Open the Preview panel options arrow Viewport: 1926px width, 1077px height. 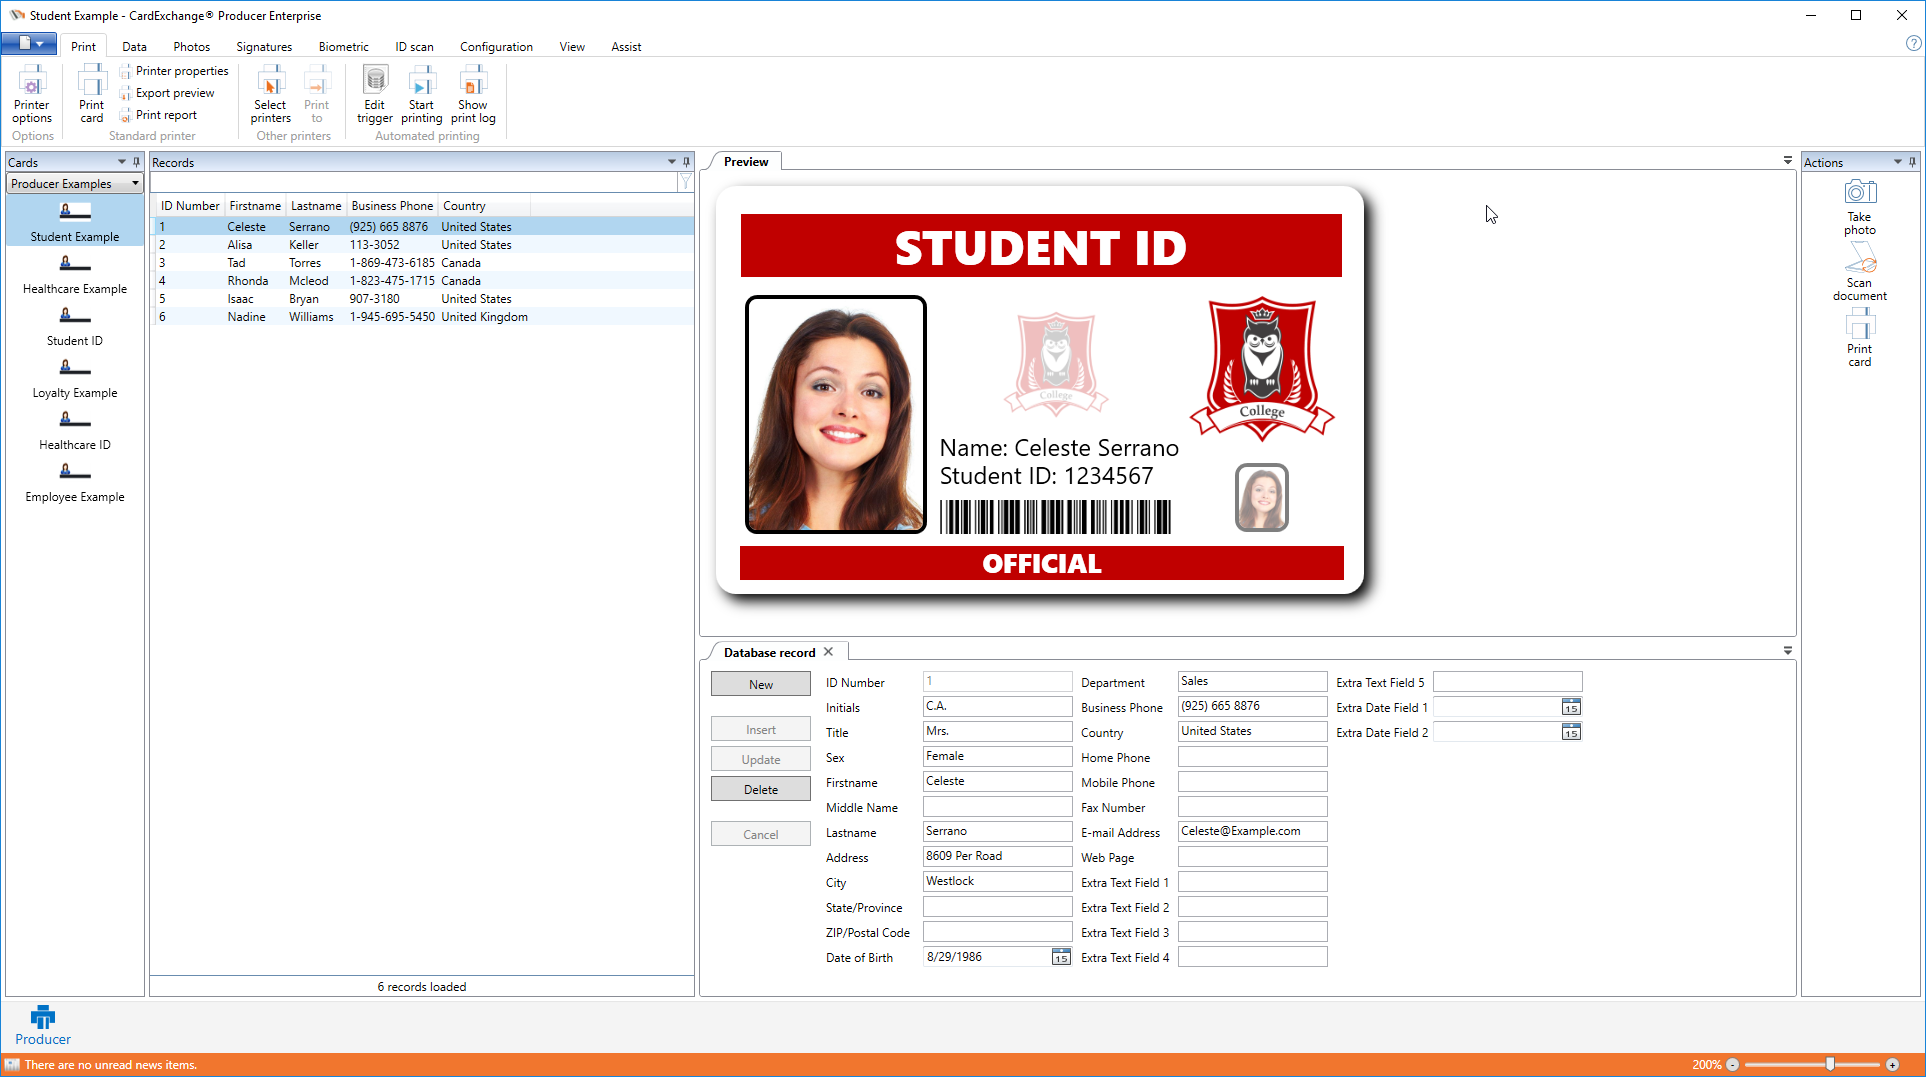point(1788,161)
